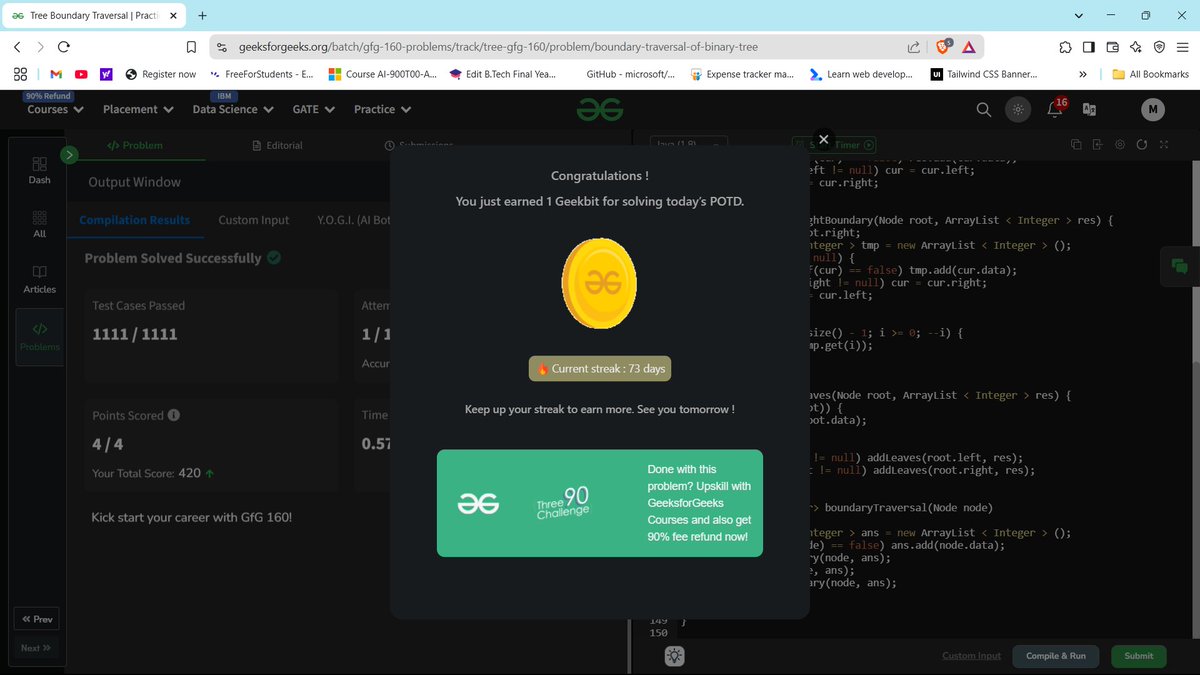Open the Problems sidebar item

point(39,337)
